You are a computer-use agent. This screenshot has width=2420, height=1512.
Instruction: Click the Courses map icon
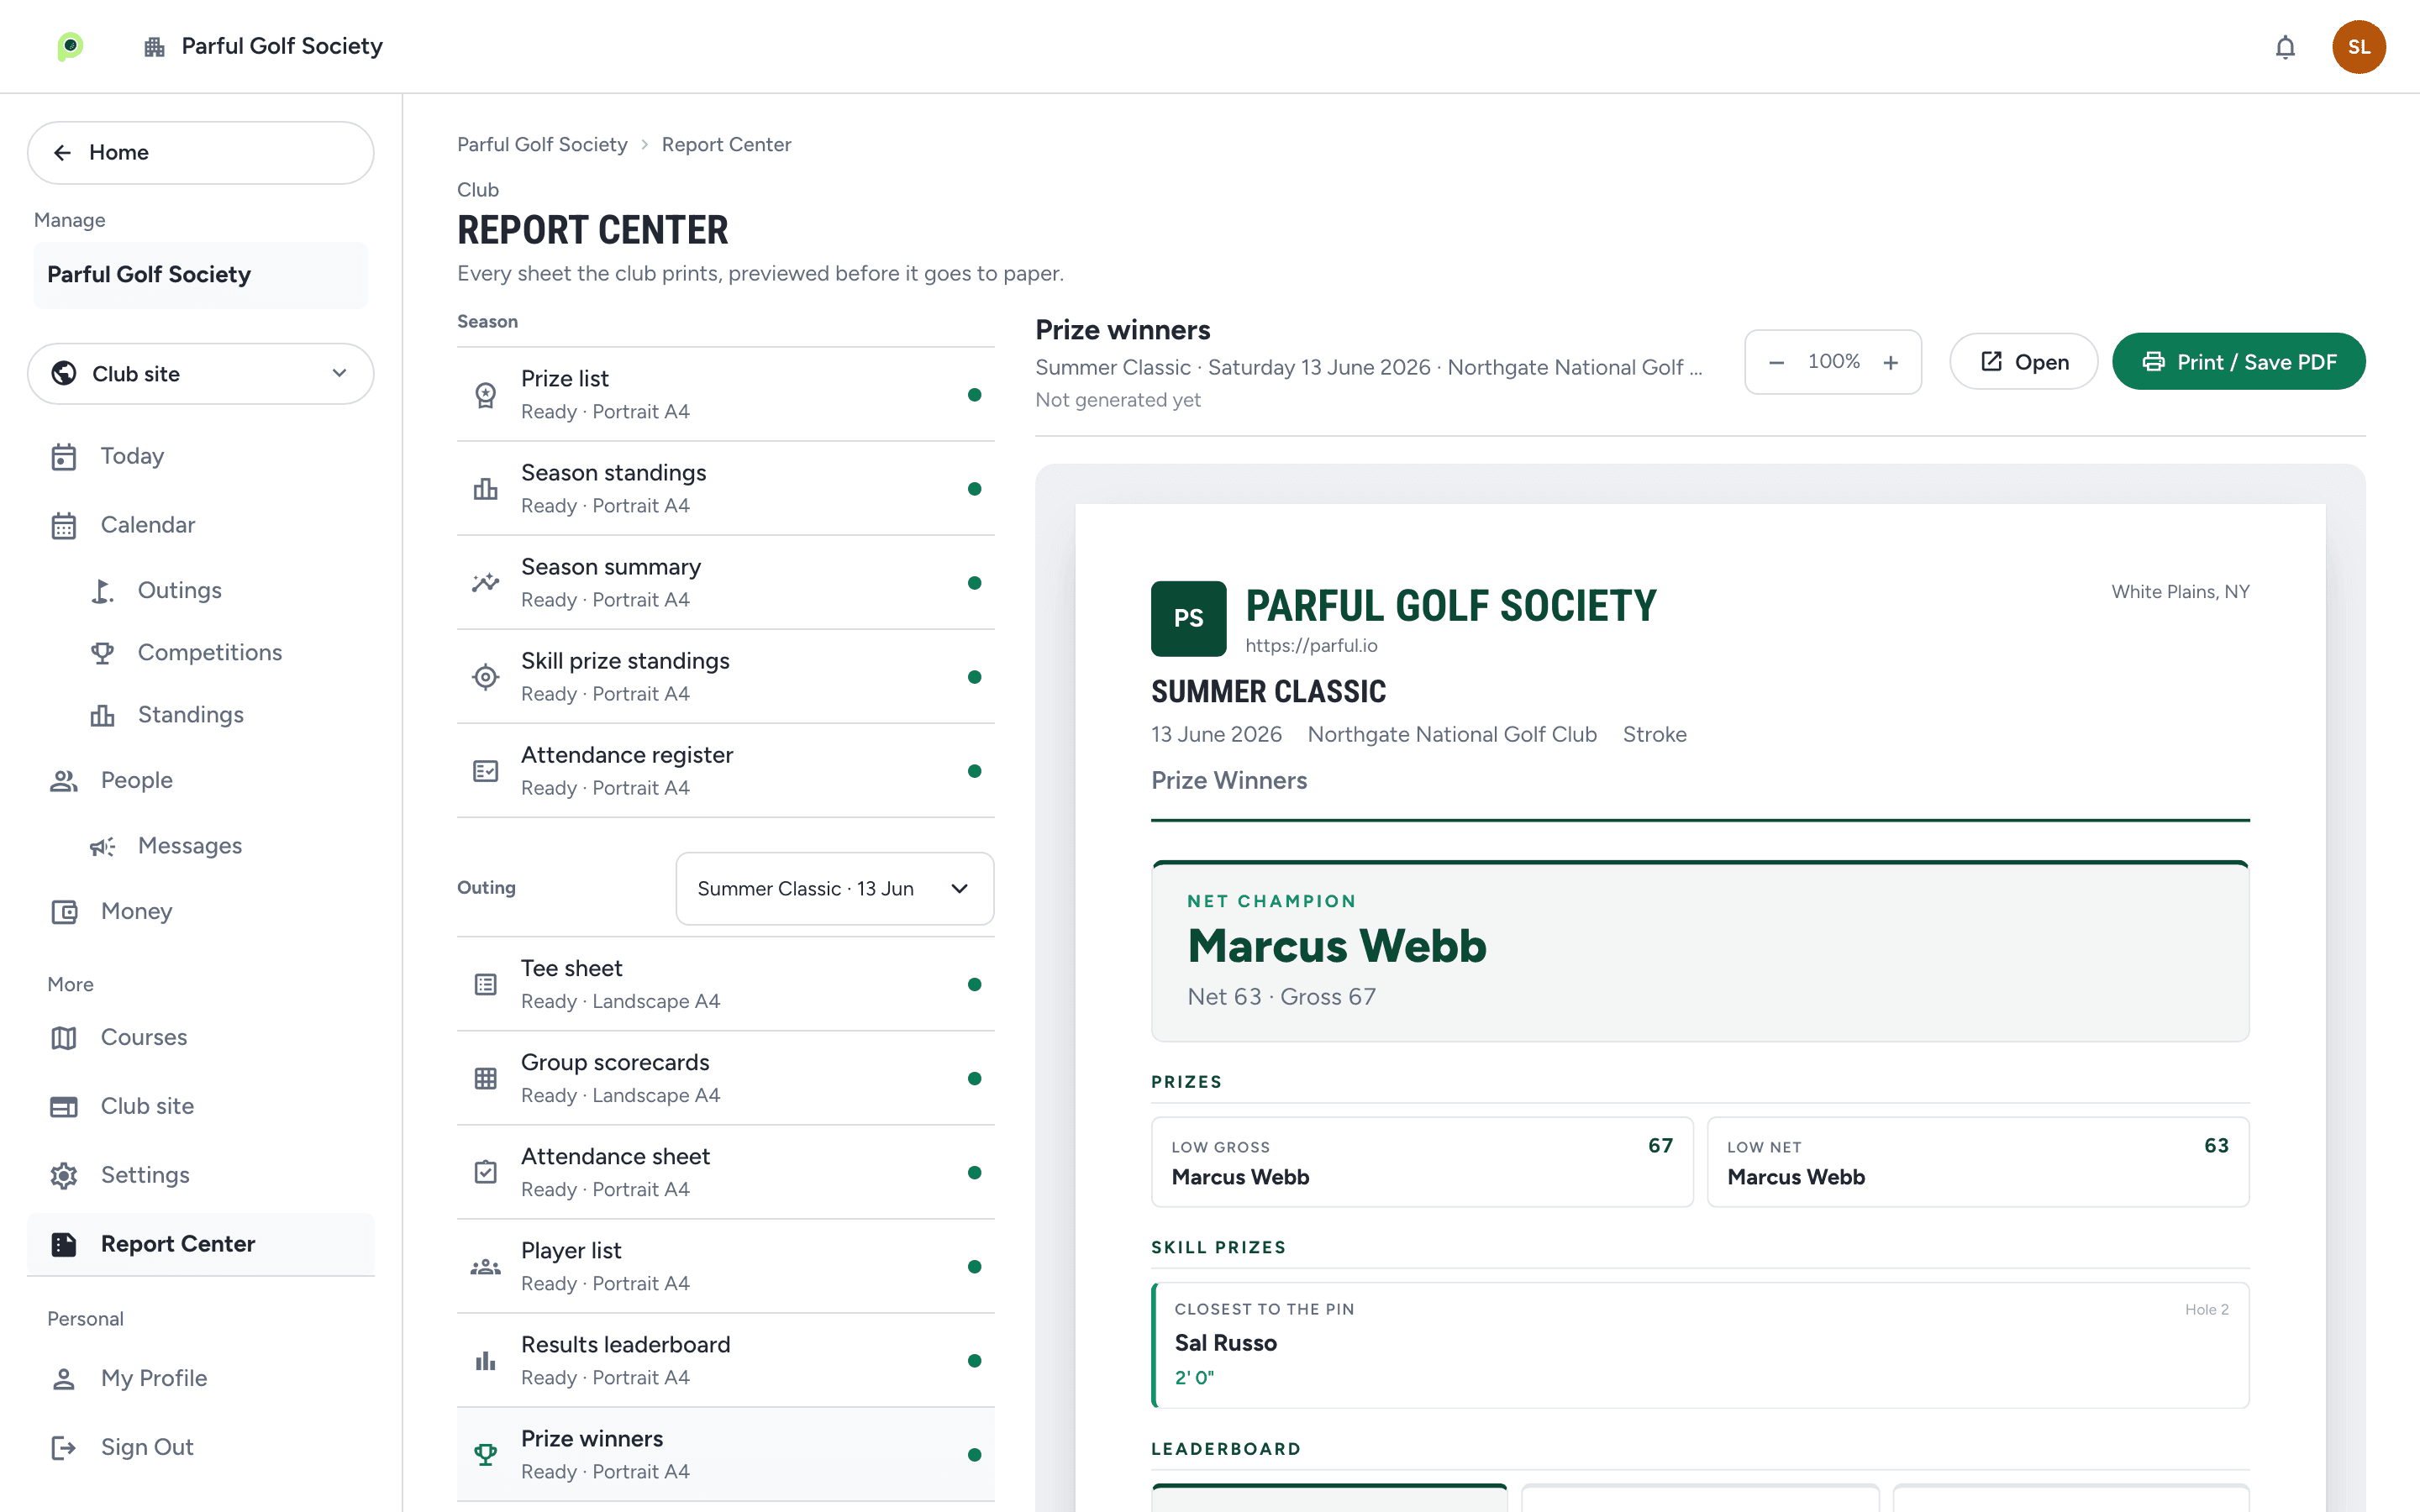pos(64,1038)
